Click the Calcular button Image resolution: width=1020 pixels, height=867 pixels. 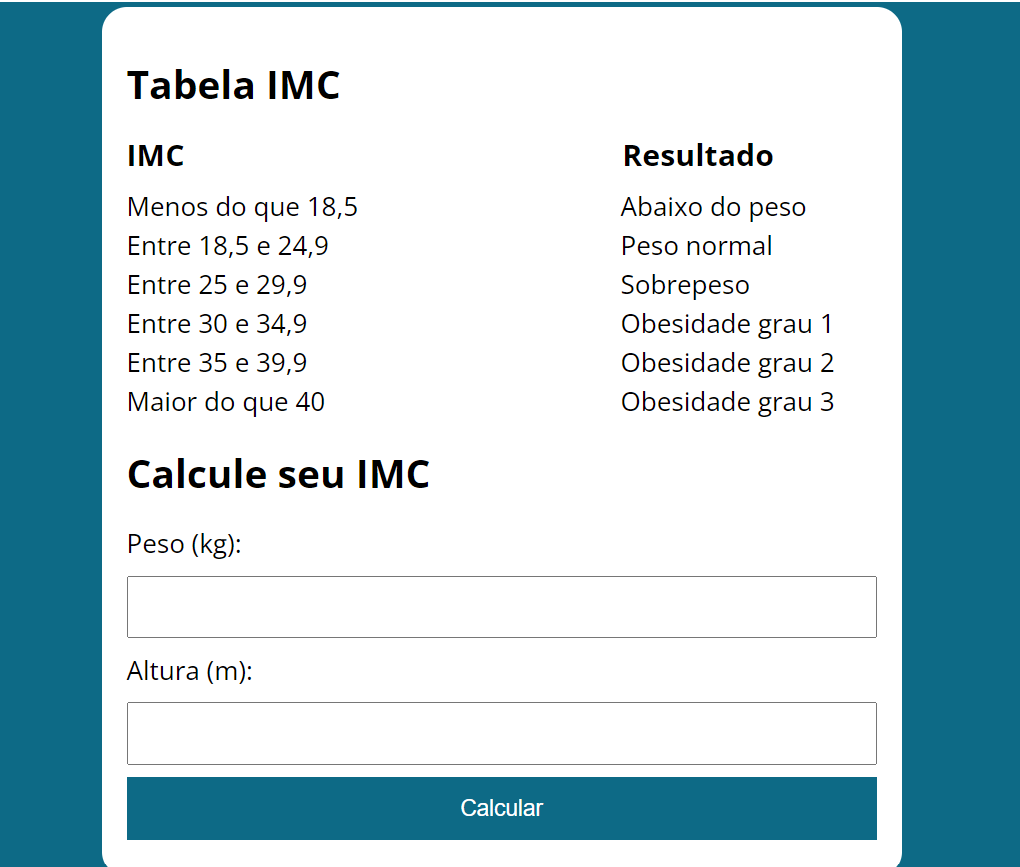tap(501, 808)
